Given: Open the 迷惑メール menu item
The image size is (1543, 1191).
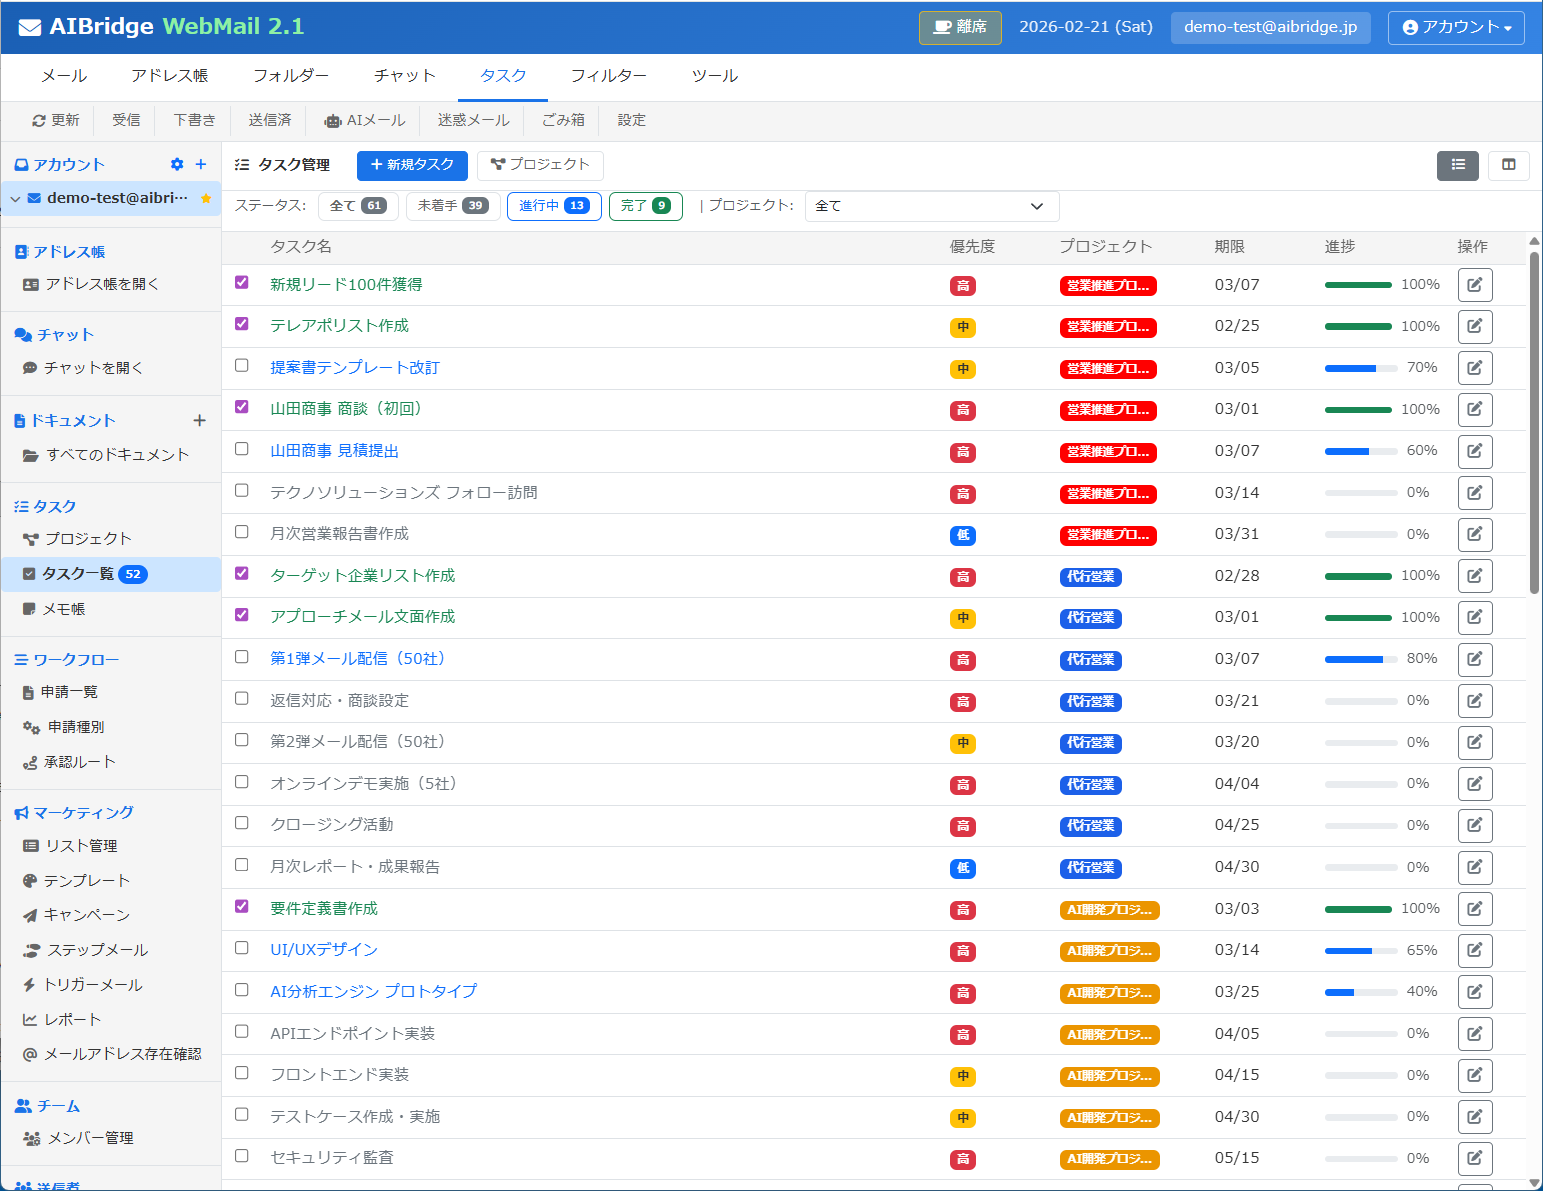Looking at the screenshot, I should [x=472, y=120].
